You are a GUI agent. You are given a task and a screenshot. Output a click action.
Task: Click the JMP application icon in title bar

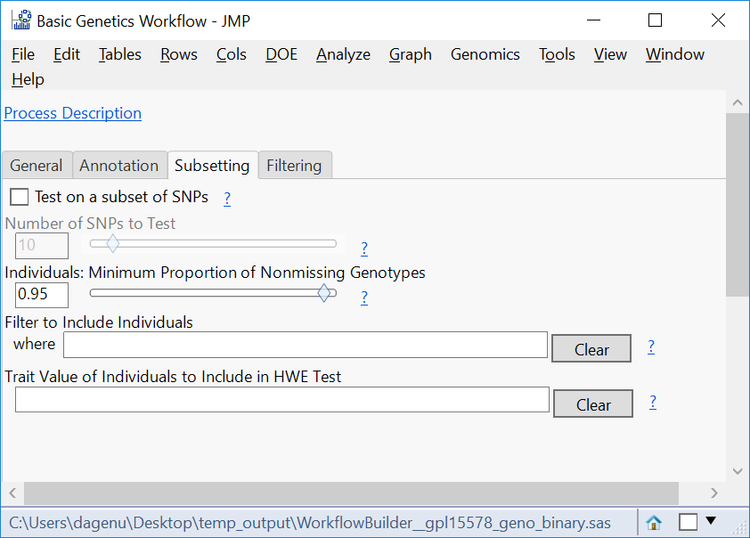(20, 20)
